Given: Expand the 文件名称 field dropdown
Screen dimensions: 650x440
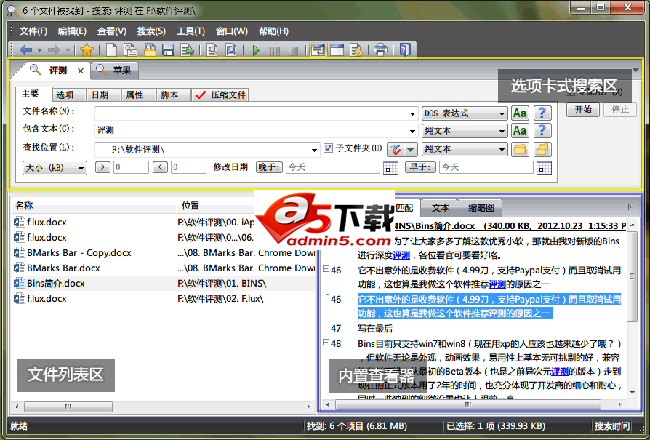Looking at the screenshot, I should point(412,114).
